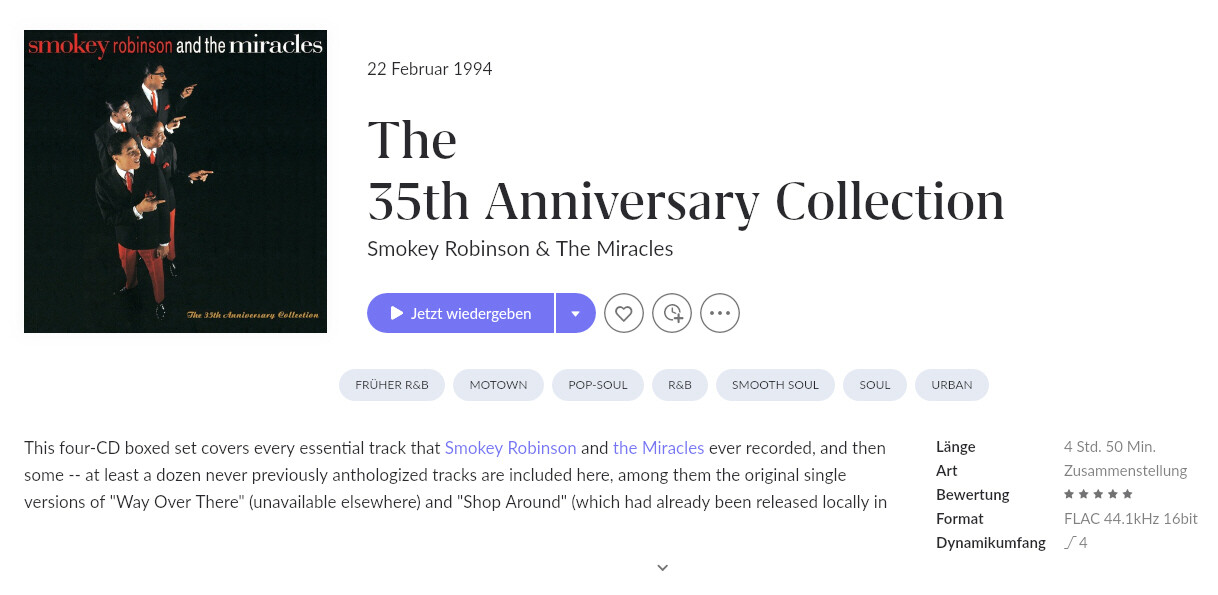Click artist name Smokey Robinson & The Miracles

(x=520, y=249)
